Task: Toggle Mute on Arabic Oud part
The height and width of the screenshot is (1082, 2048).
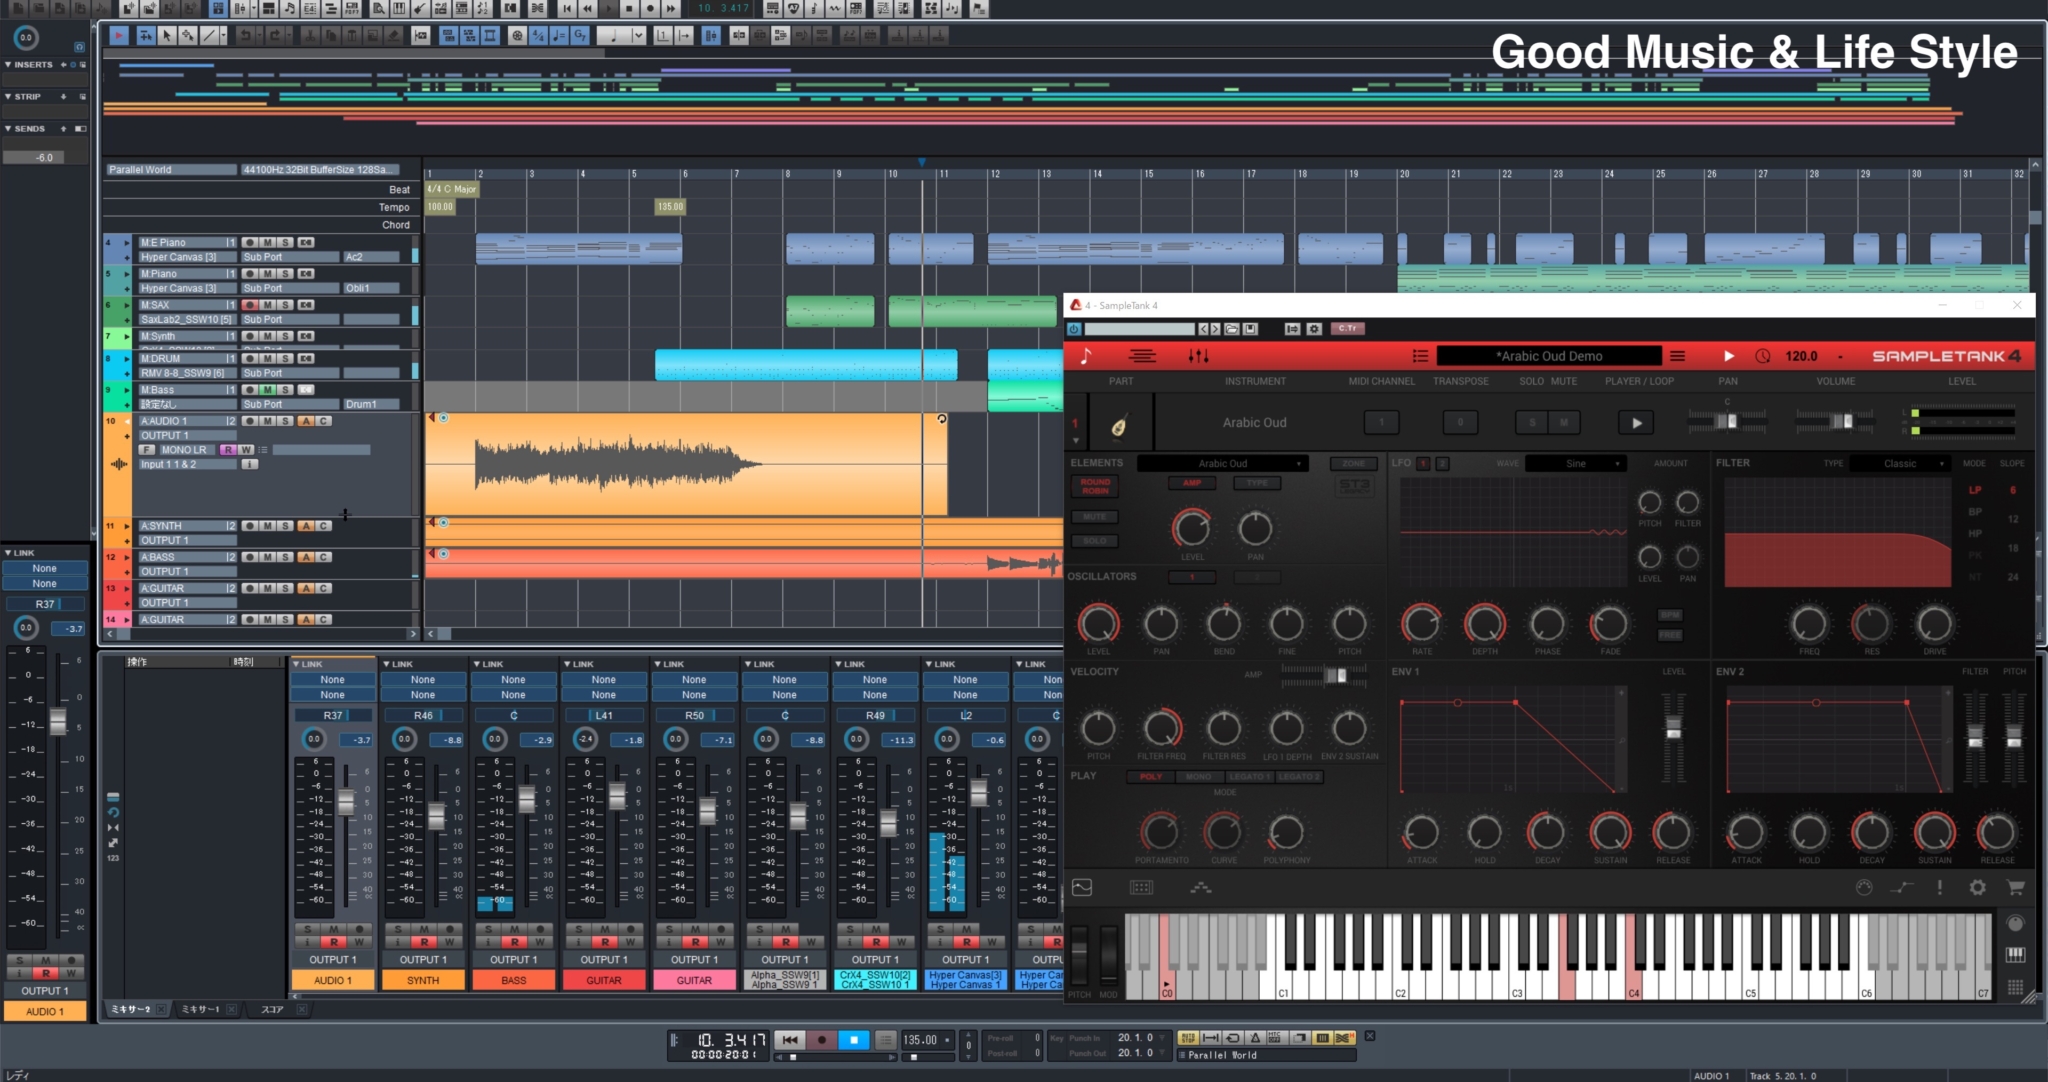Action: (1564, 423)
